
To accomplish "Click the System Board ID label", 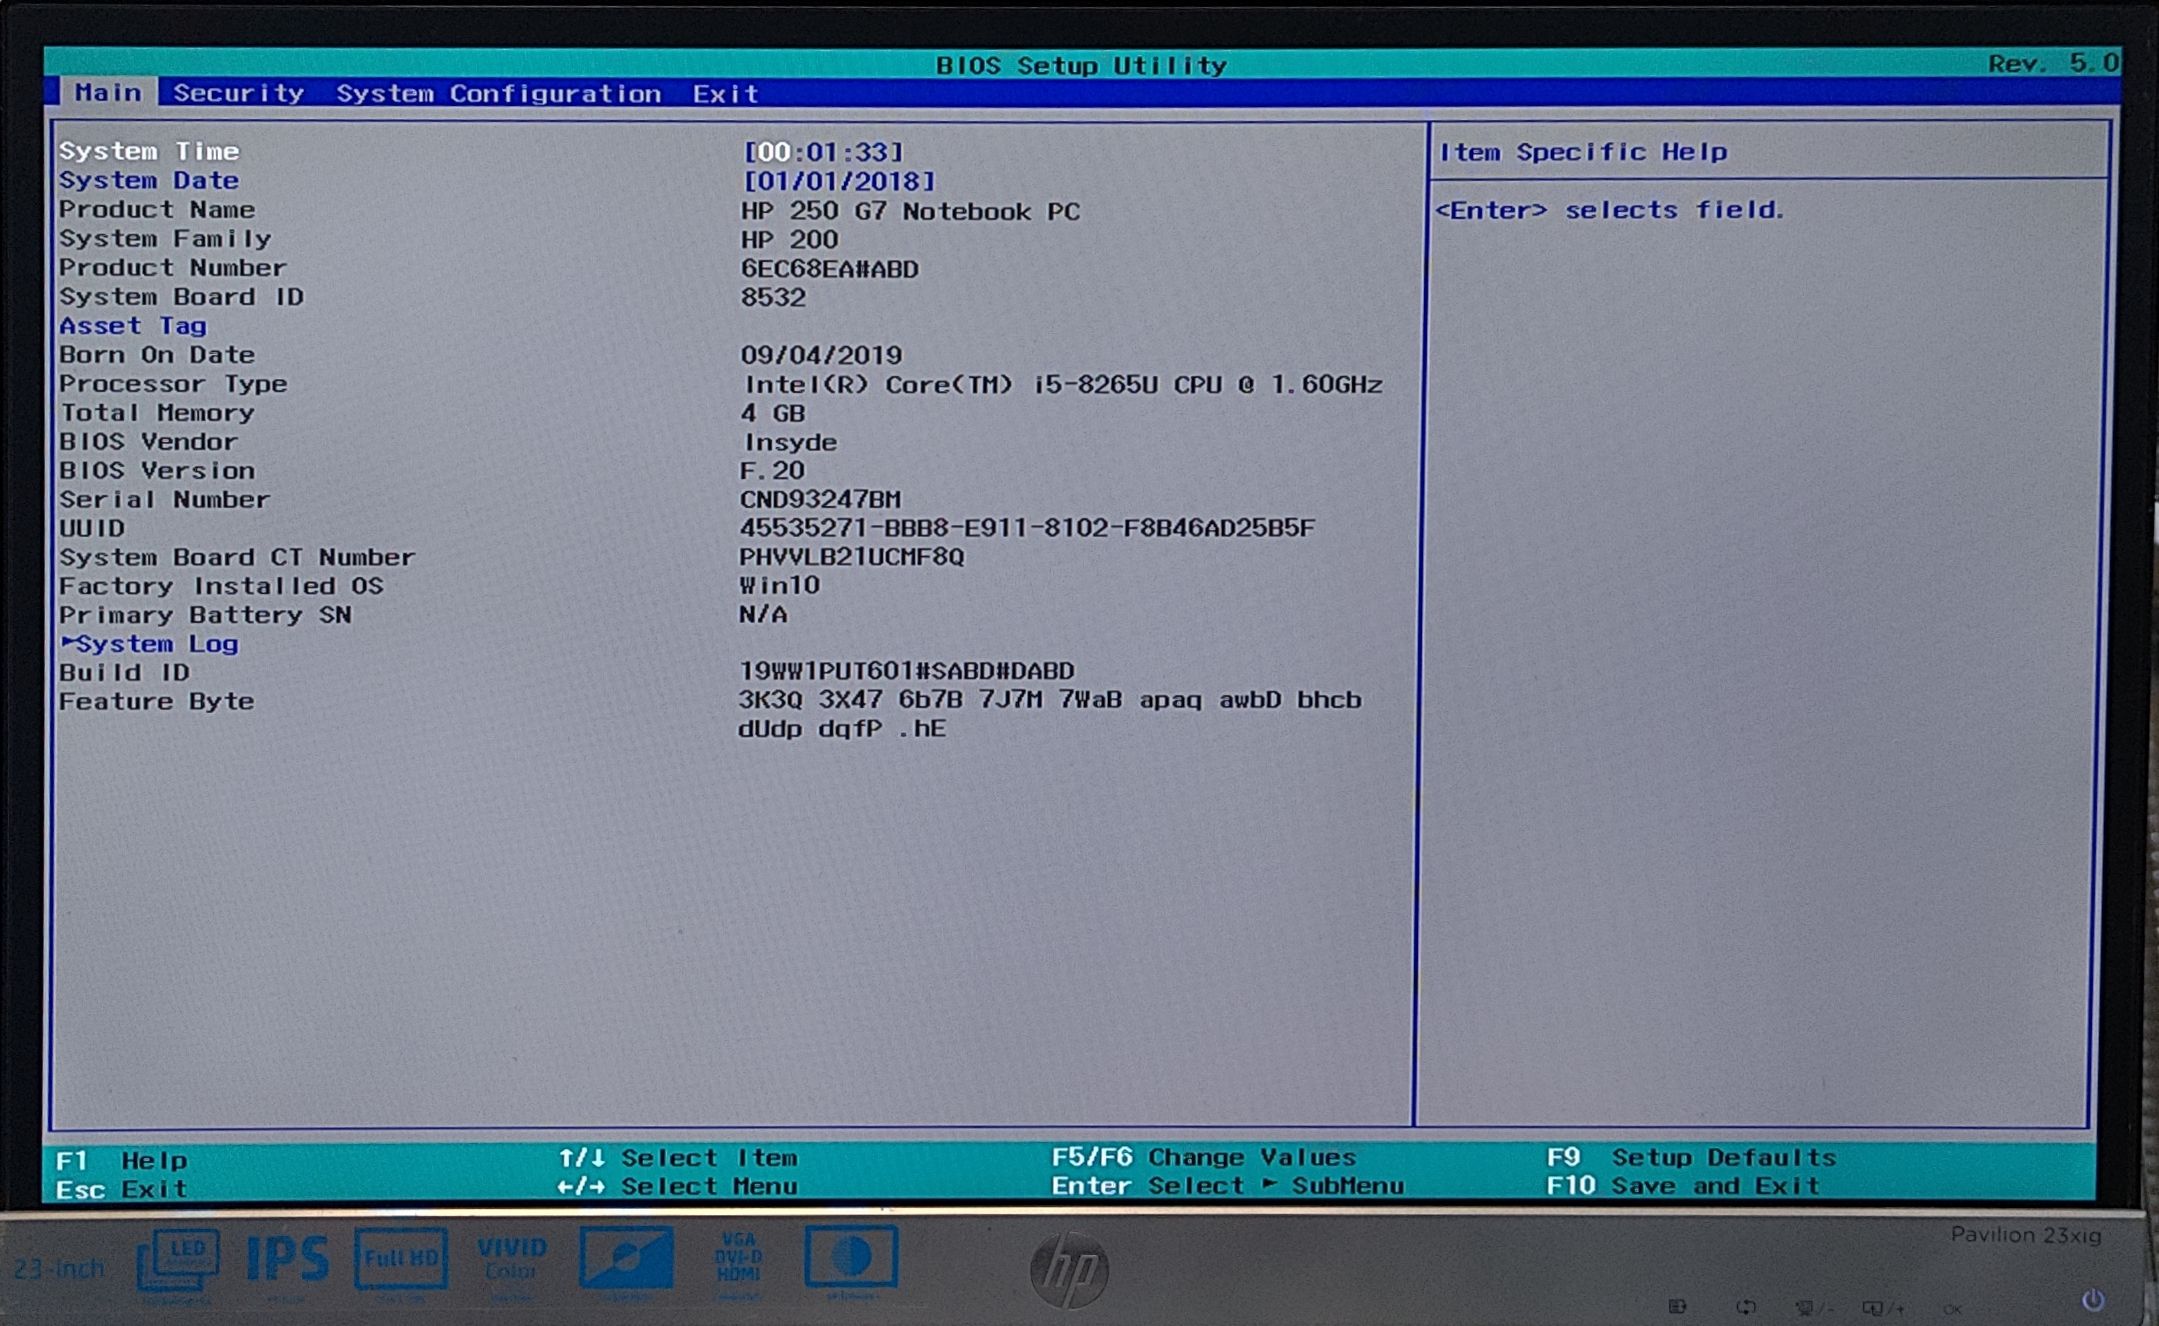I will pos(181,296).
